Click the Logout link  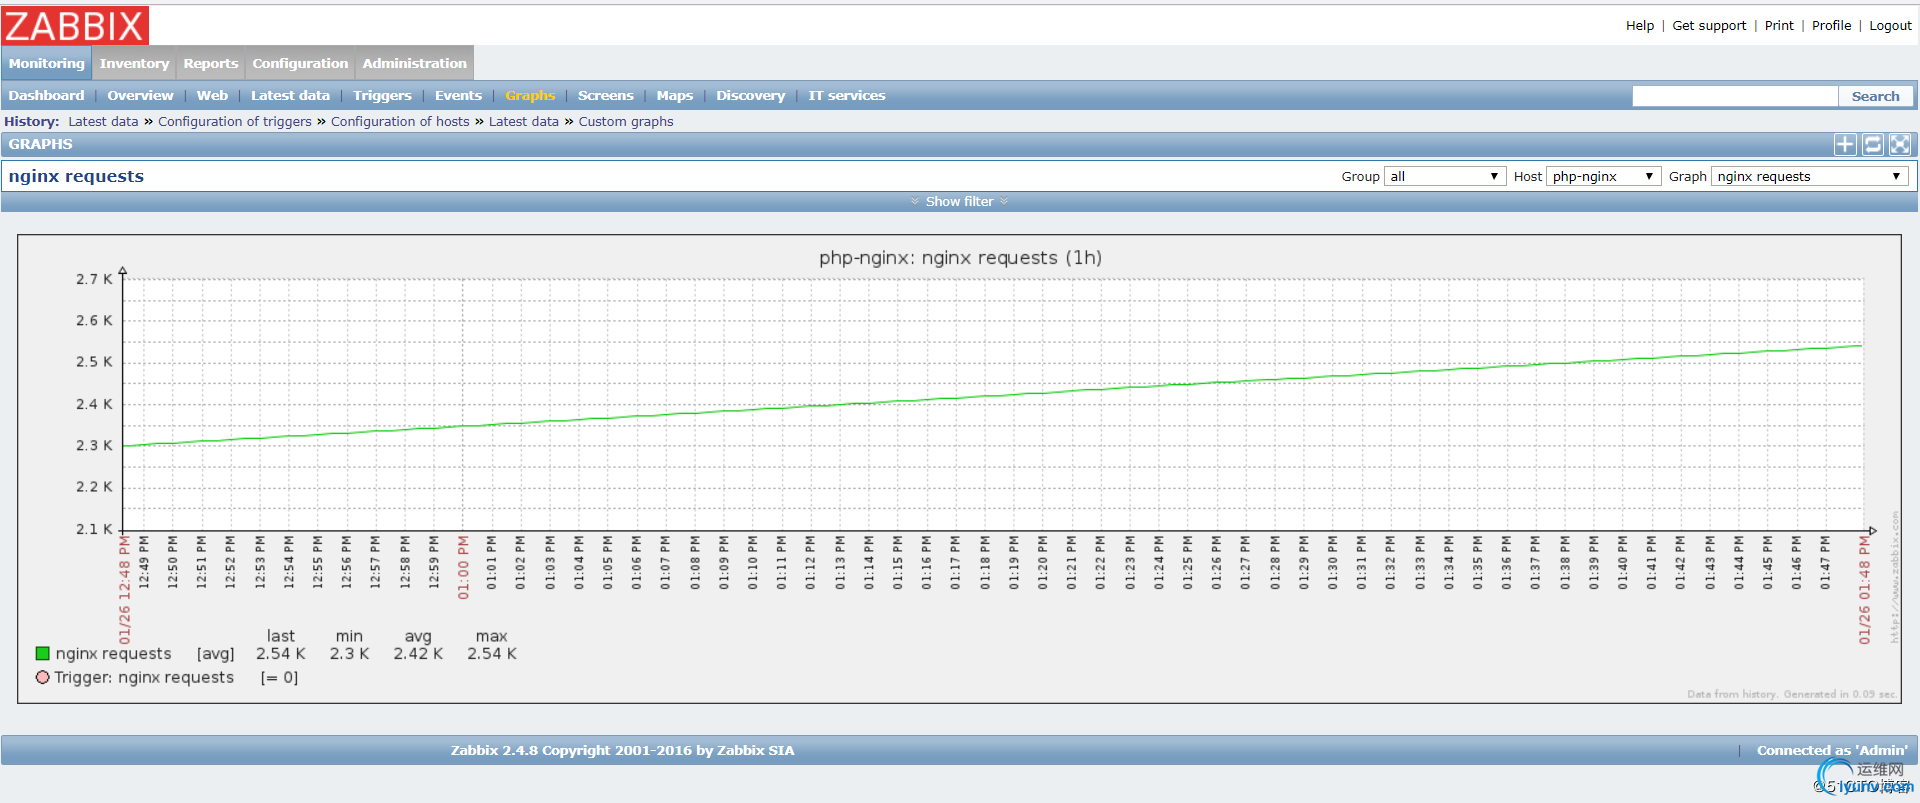pos(1890,26)
